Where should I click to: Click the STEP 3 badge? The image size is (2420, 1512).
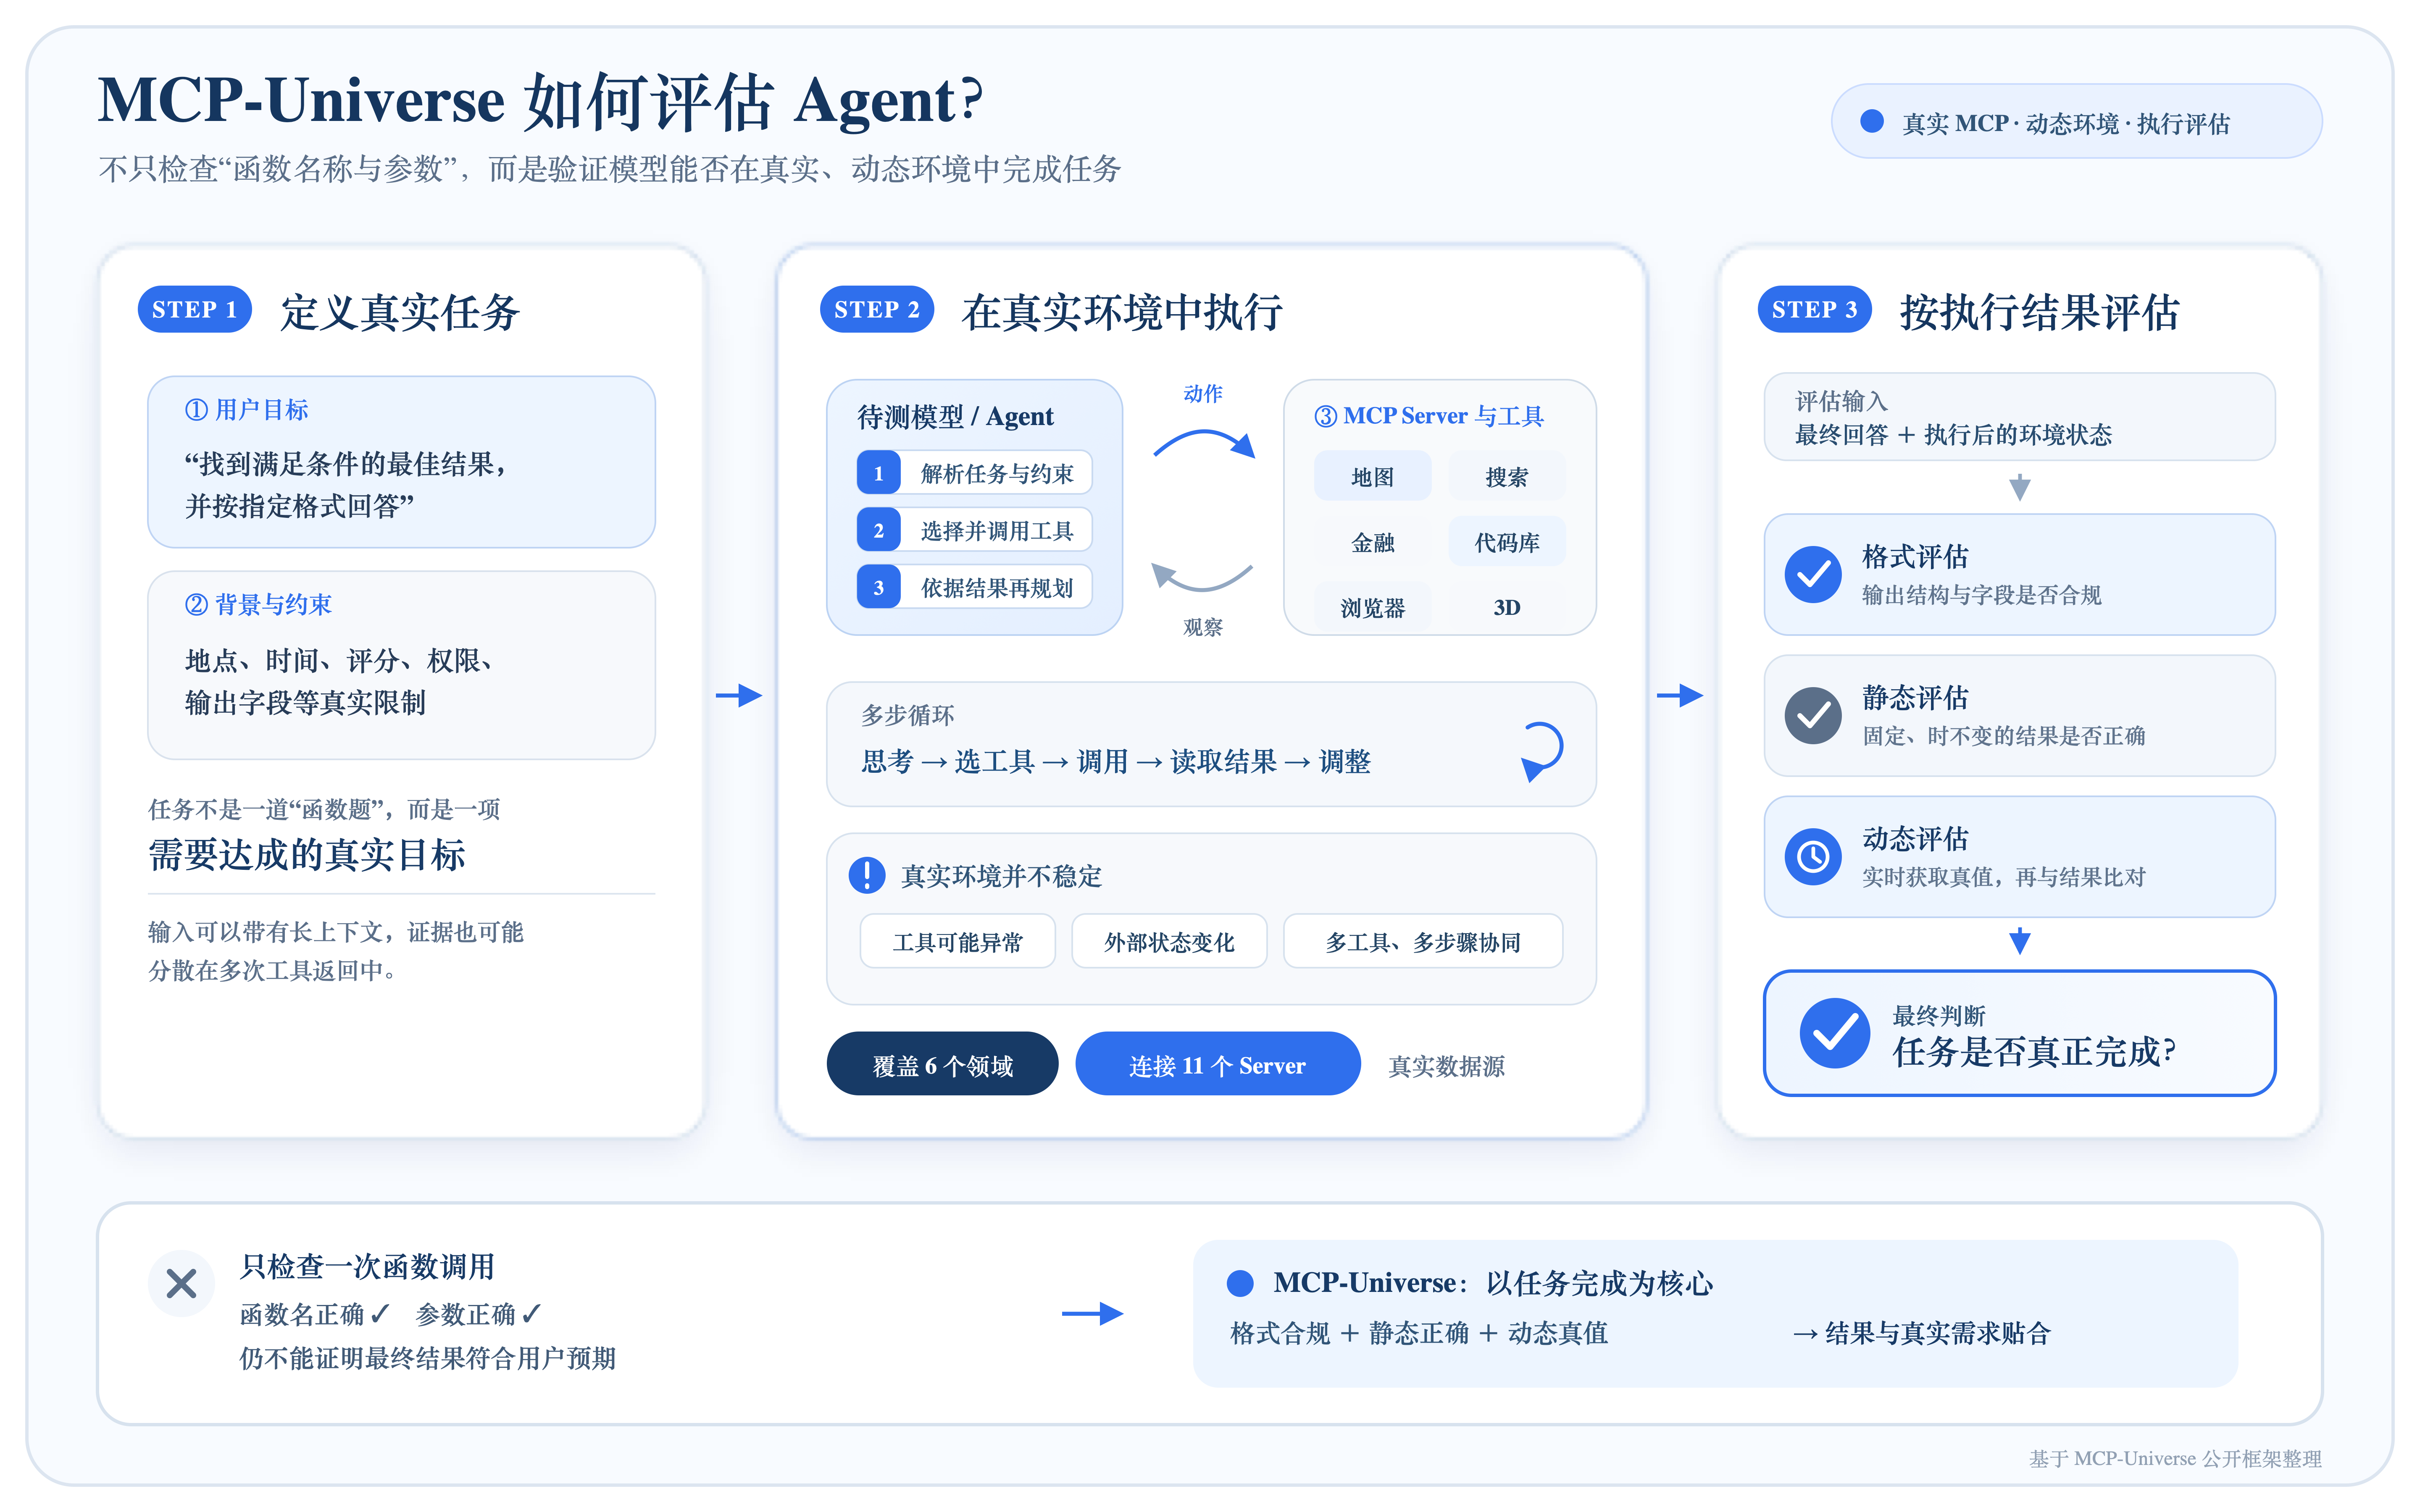(1814, 309)
